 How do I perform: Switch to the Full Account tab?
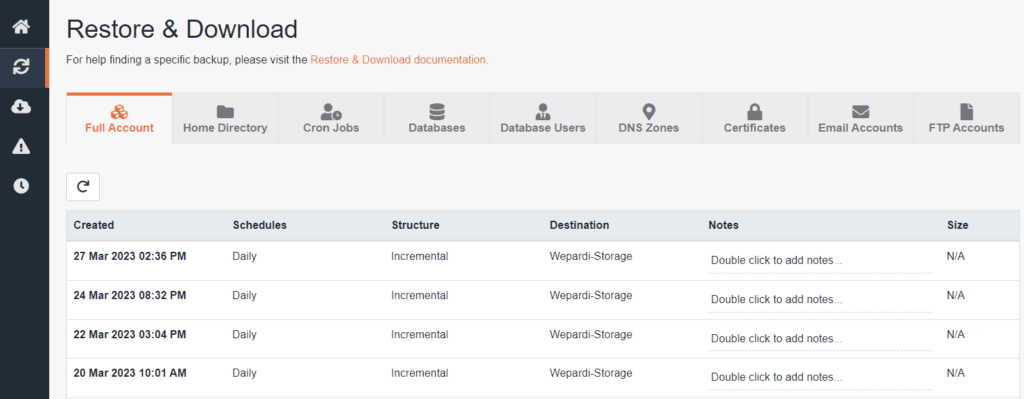point(120,118)
